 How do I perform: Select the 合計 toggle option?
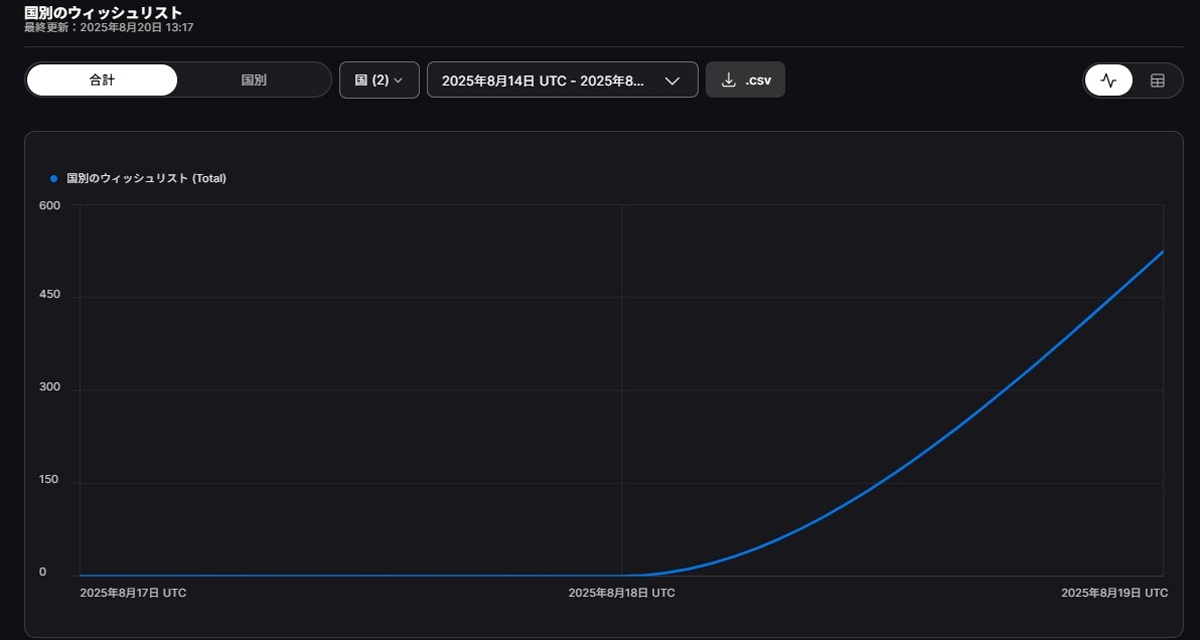coord(102,80)
